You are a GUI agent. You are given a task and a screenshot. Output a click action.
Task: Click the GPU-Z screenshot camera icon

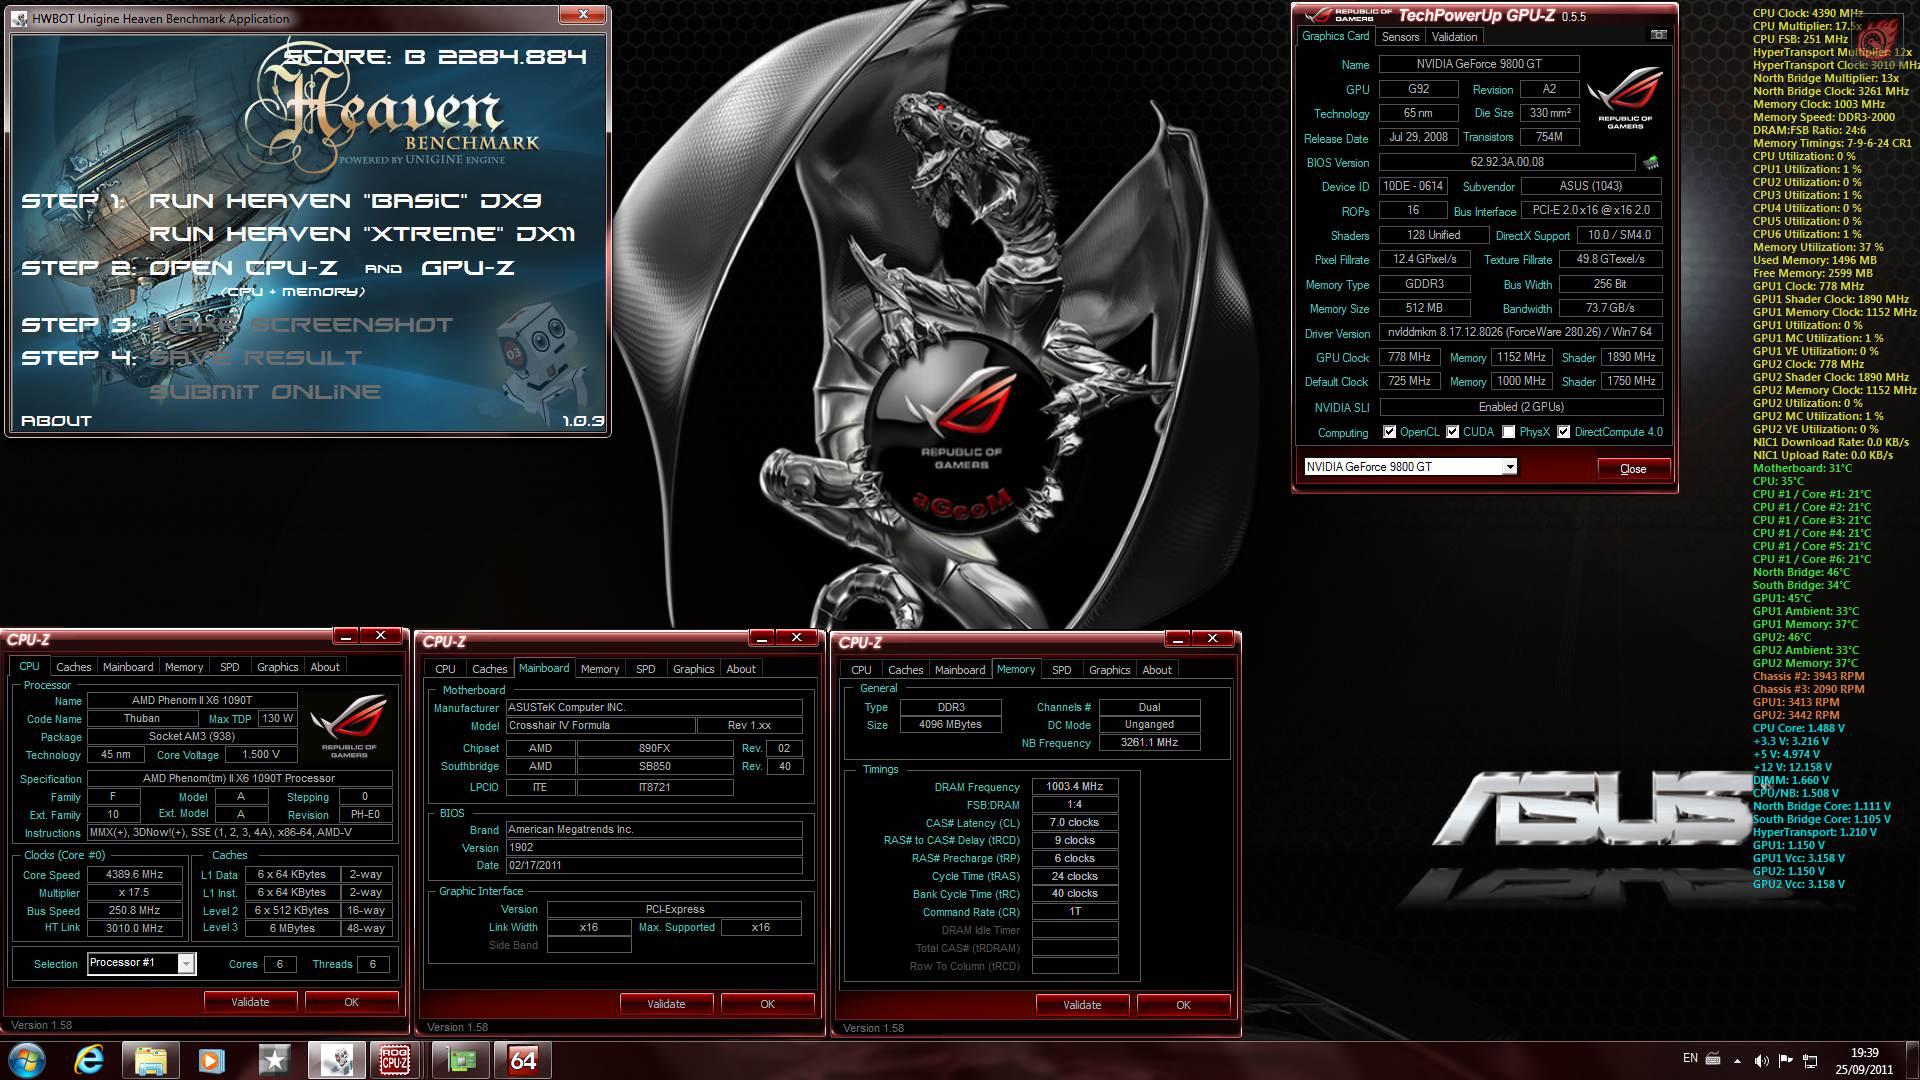[x=1658, y=35]
